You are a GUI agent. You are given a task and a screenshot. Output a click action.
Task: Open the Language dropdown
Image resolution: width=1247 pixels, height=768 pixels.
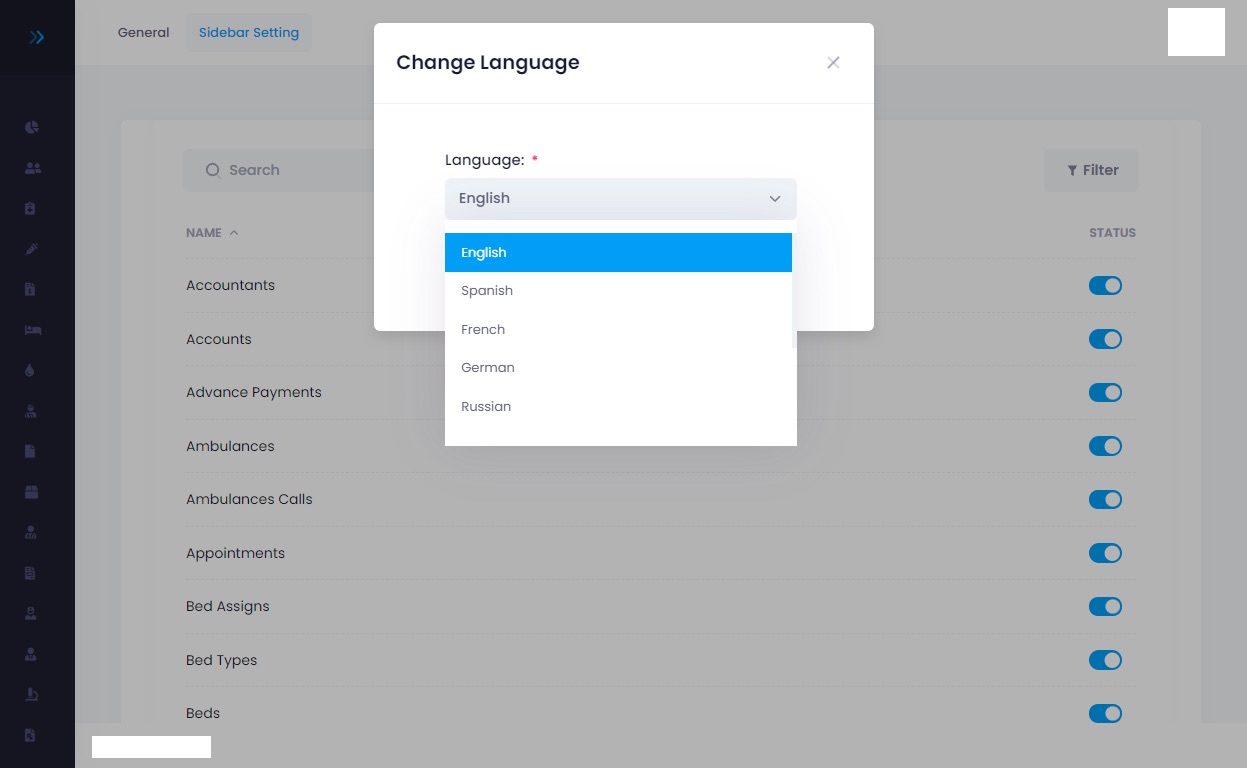point(620,198)
